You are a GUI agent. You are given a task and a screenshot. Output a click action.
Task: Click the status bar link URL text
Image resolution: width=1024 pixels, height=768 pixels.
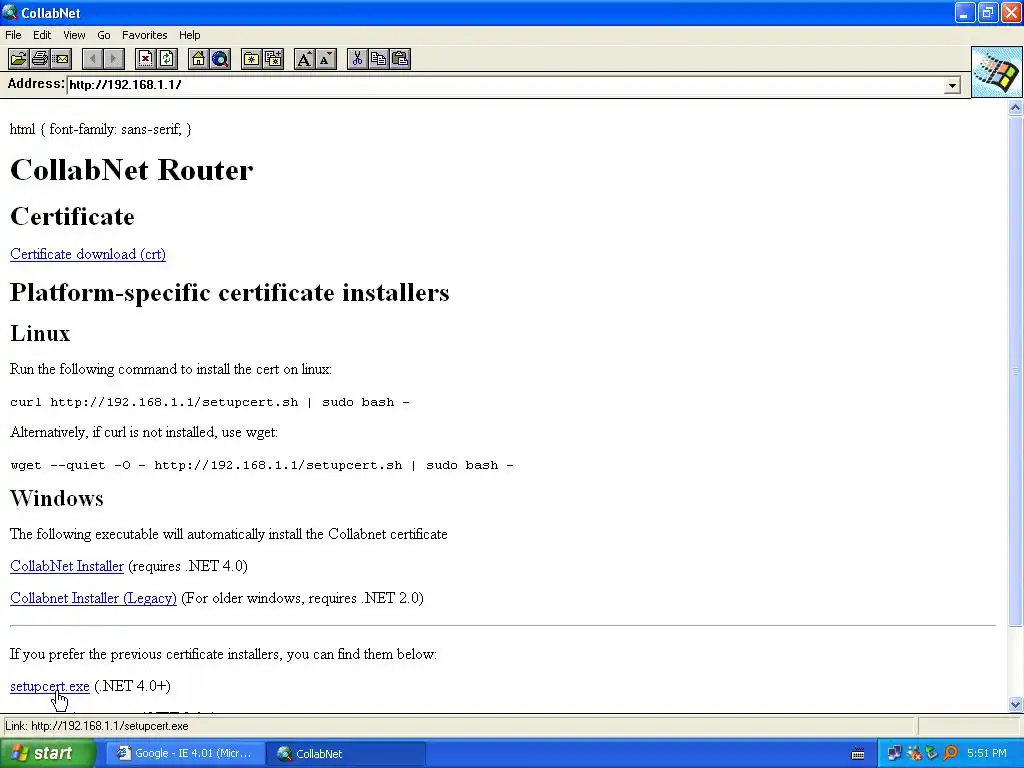pyautogui.click(x=97, y=726)
